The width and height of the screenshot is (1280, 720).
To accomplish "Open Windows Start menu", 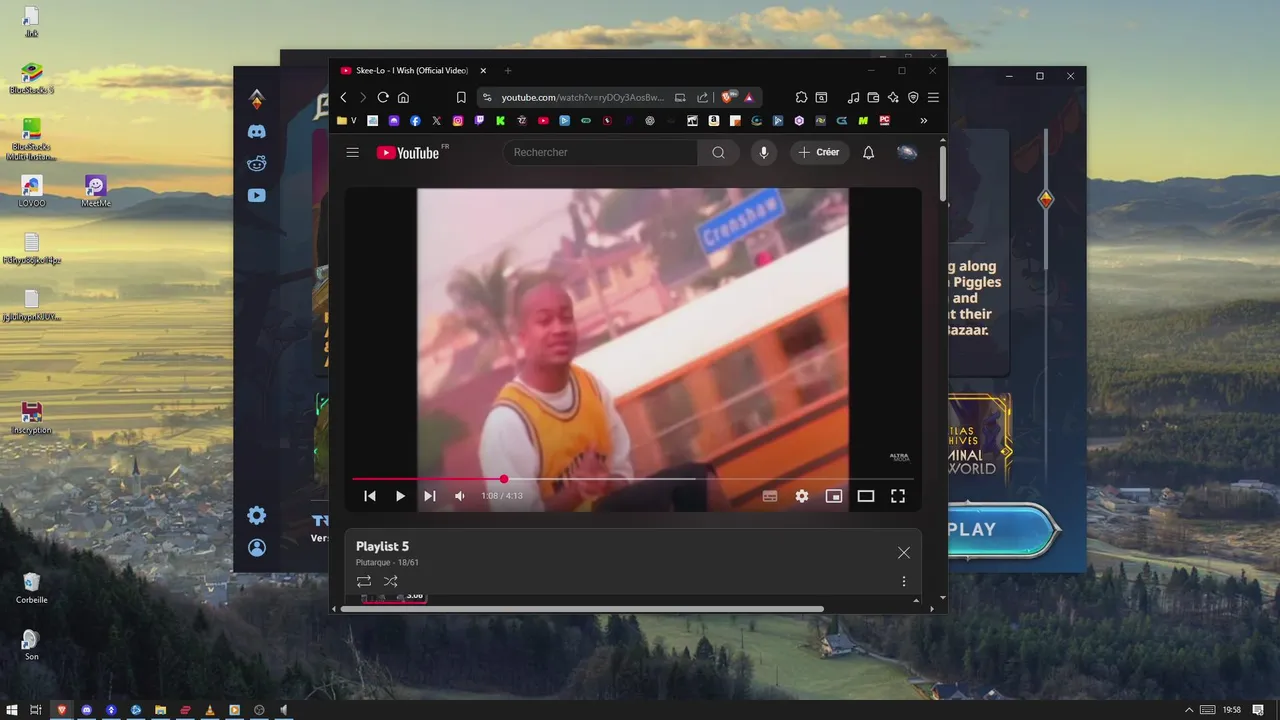I will (x=12, y=710).
